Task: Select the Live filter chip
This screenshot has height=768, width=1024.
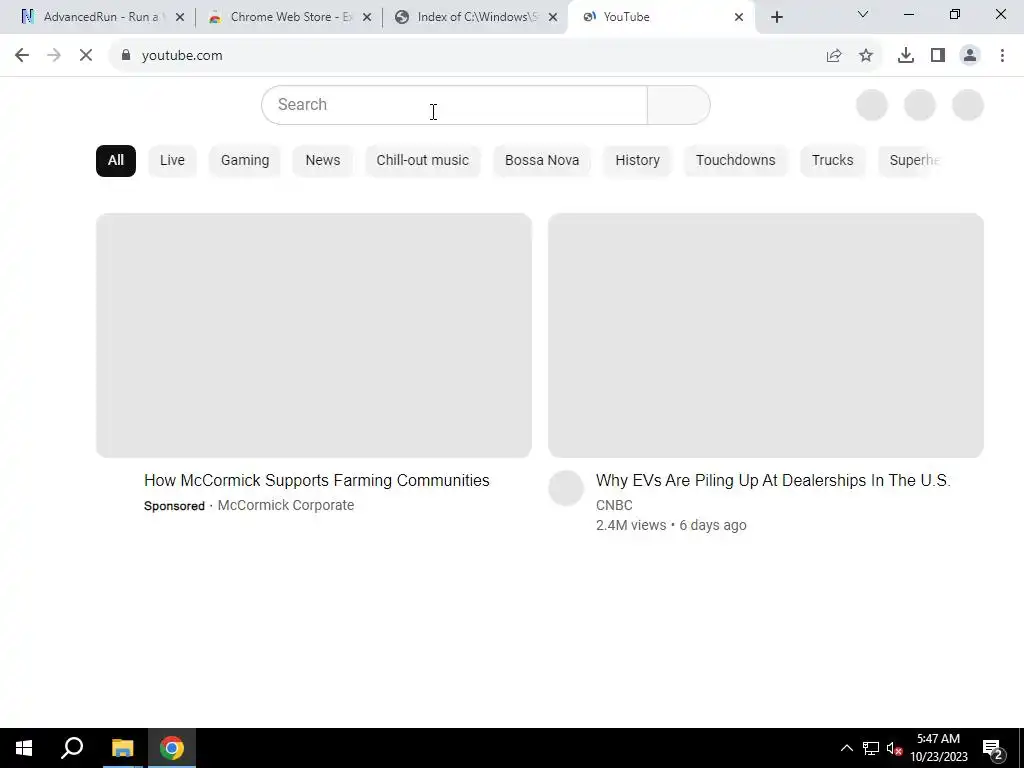Action: [172, 161]
